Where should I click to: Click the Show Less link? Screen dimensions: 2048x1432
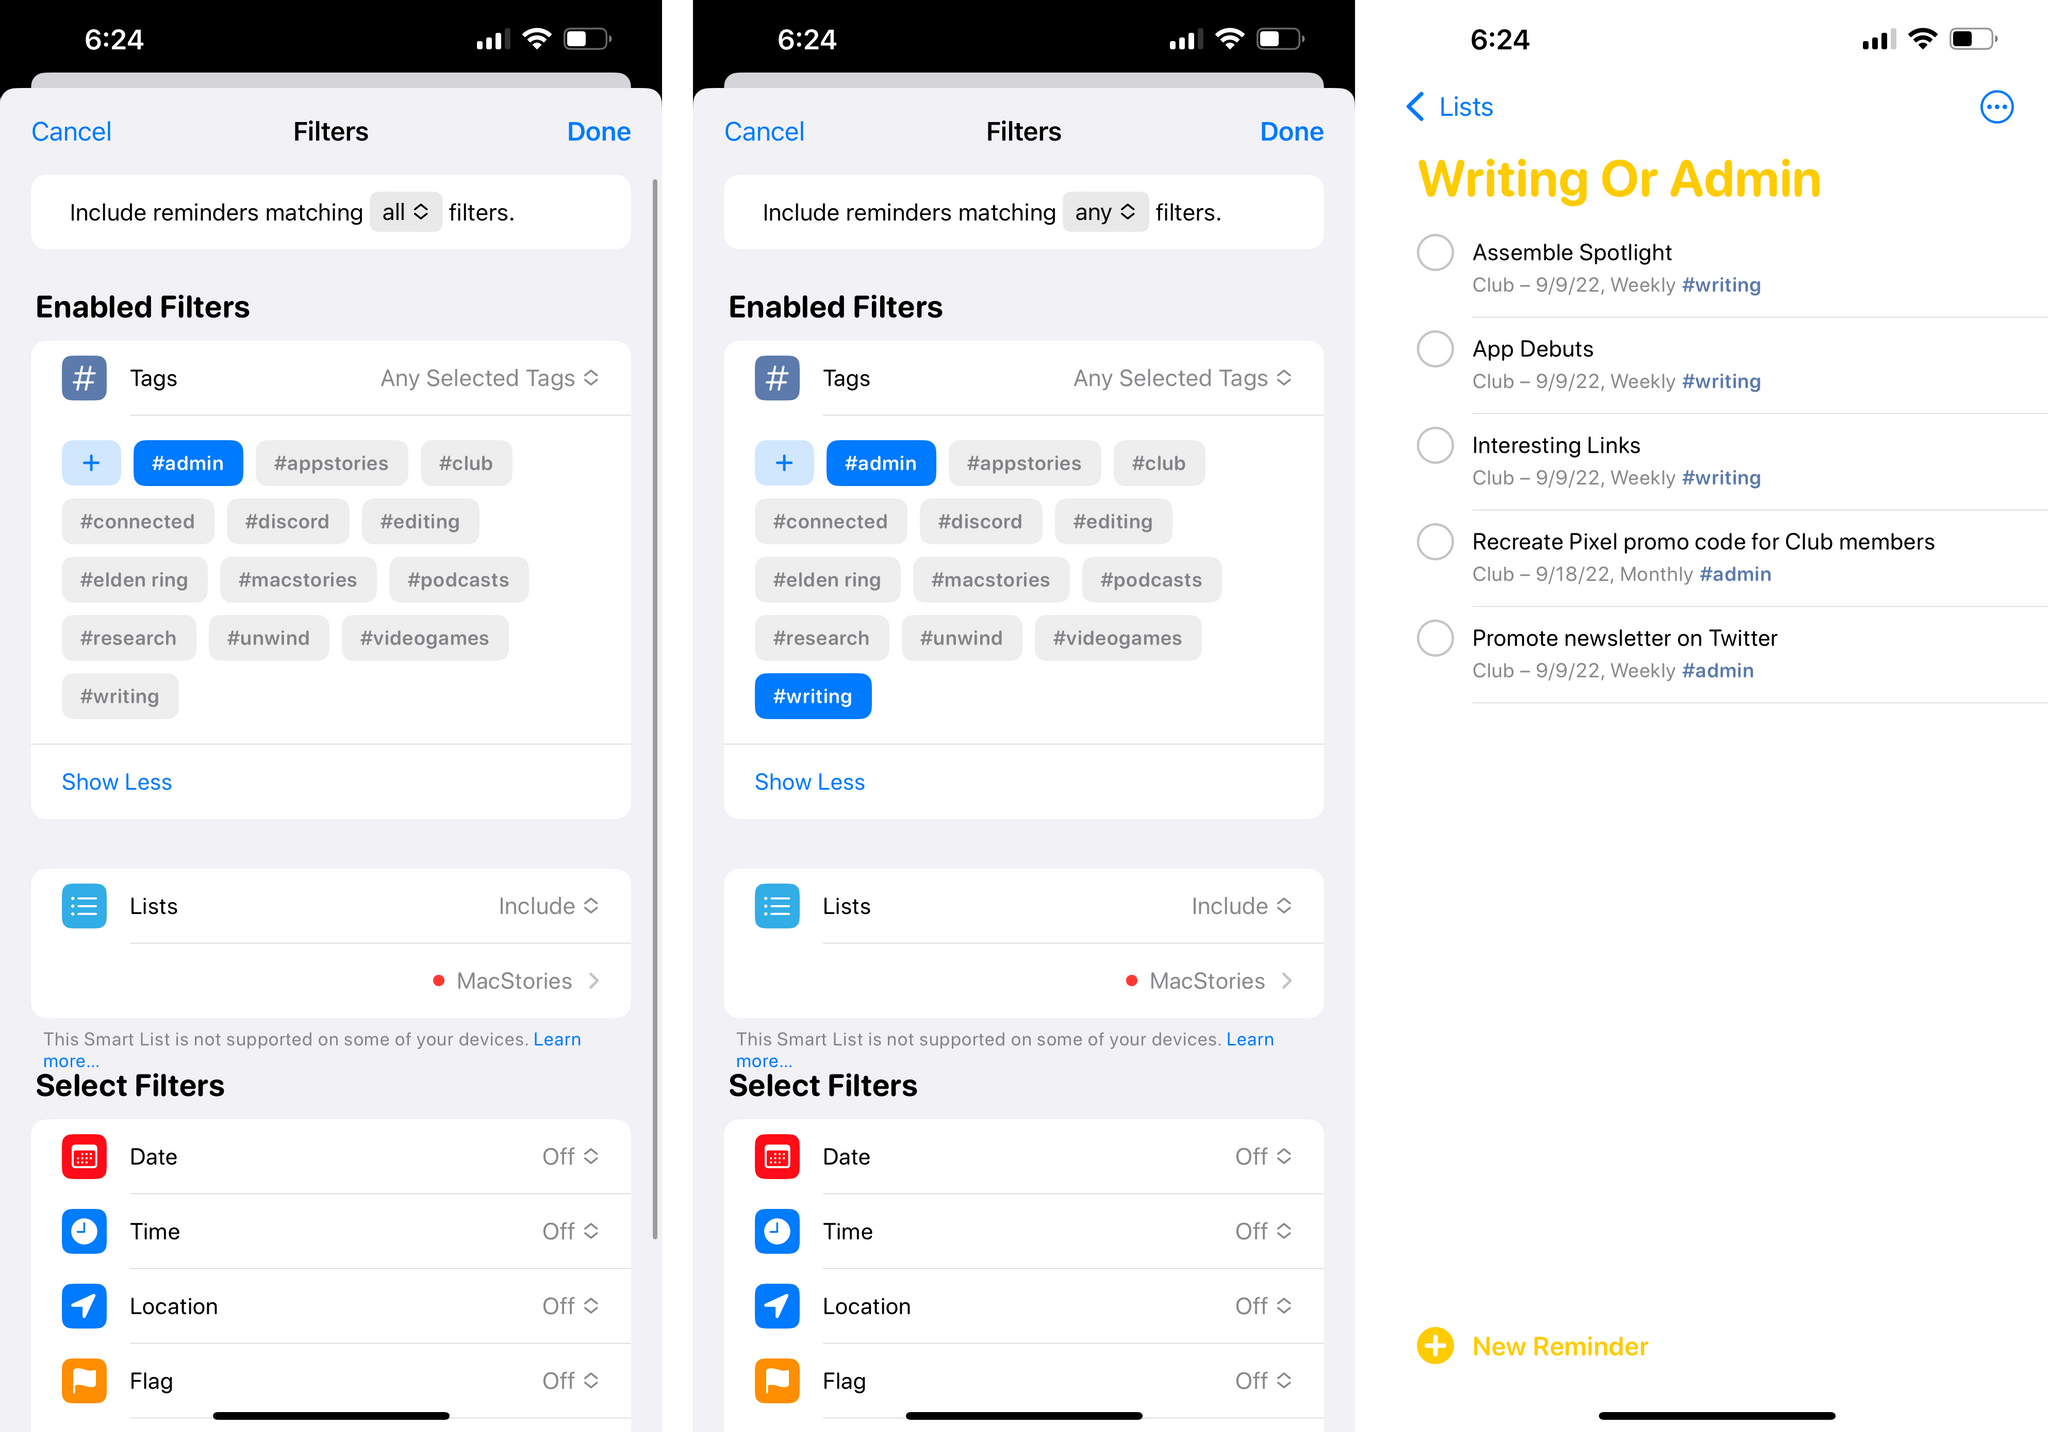click(115, 781)
